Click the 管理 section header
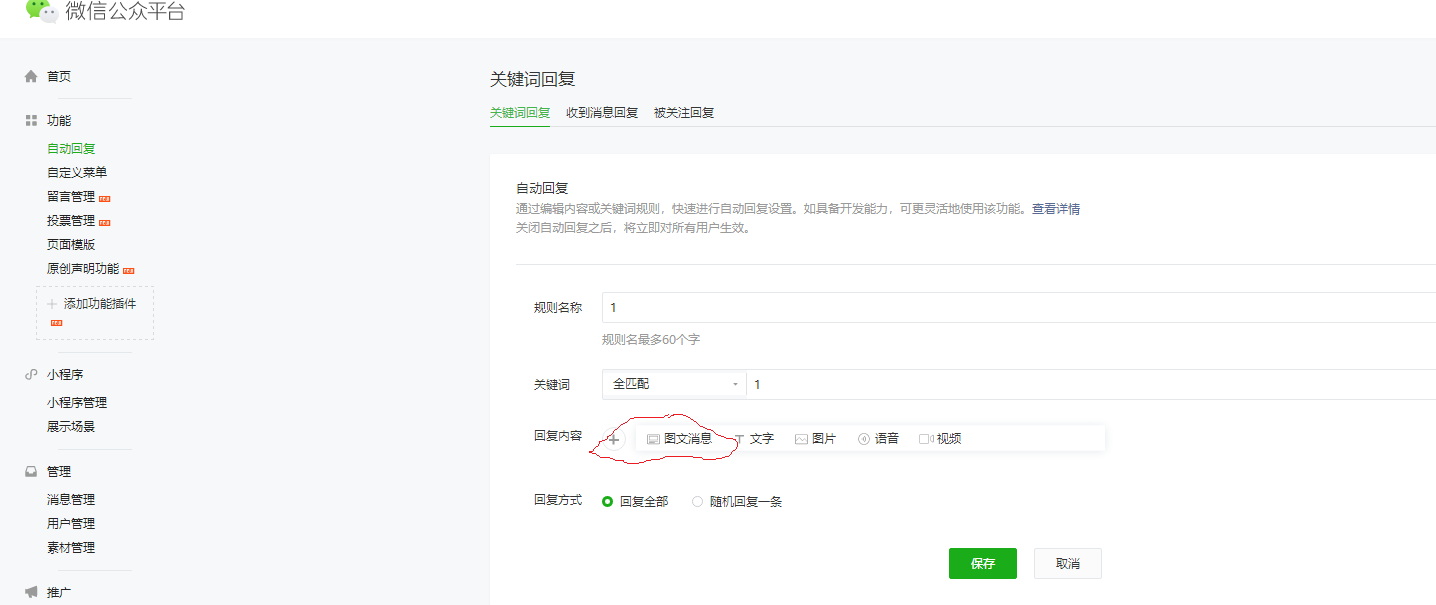This screenshot has width=1436, height=605. coord(59,471)
